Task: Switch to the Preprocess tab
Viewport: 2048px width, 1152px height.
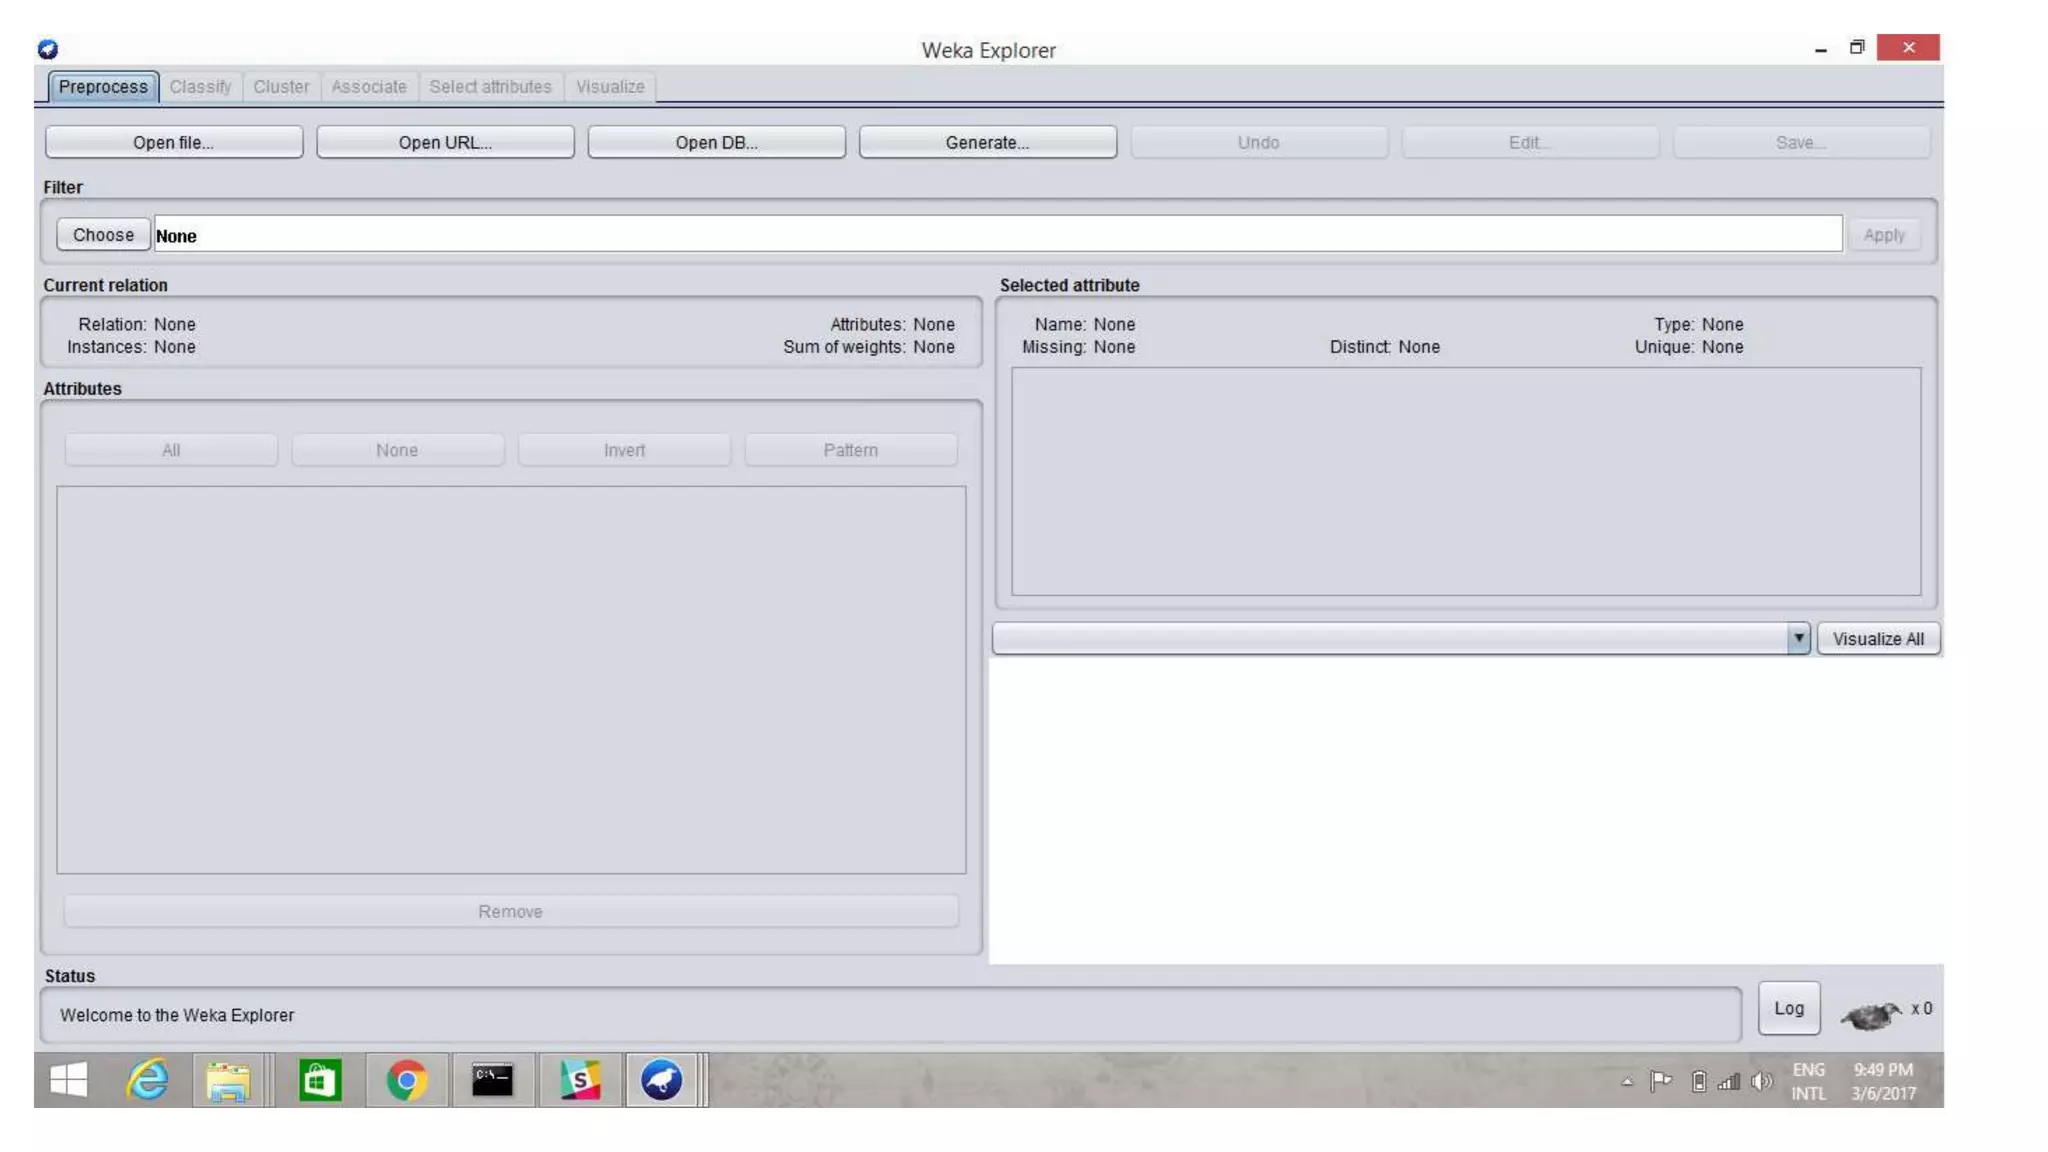Action: click(103, 87)
